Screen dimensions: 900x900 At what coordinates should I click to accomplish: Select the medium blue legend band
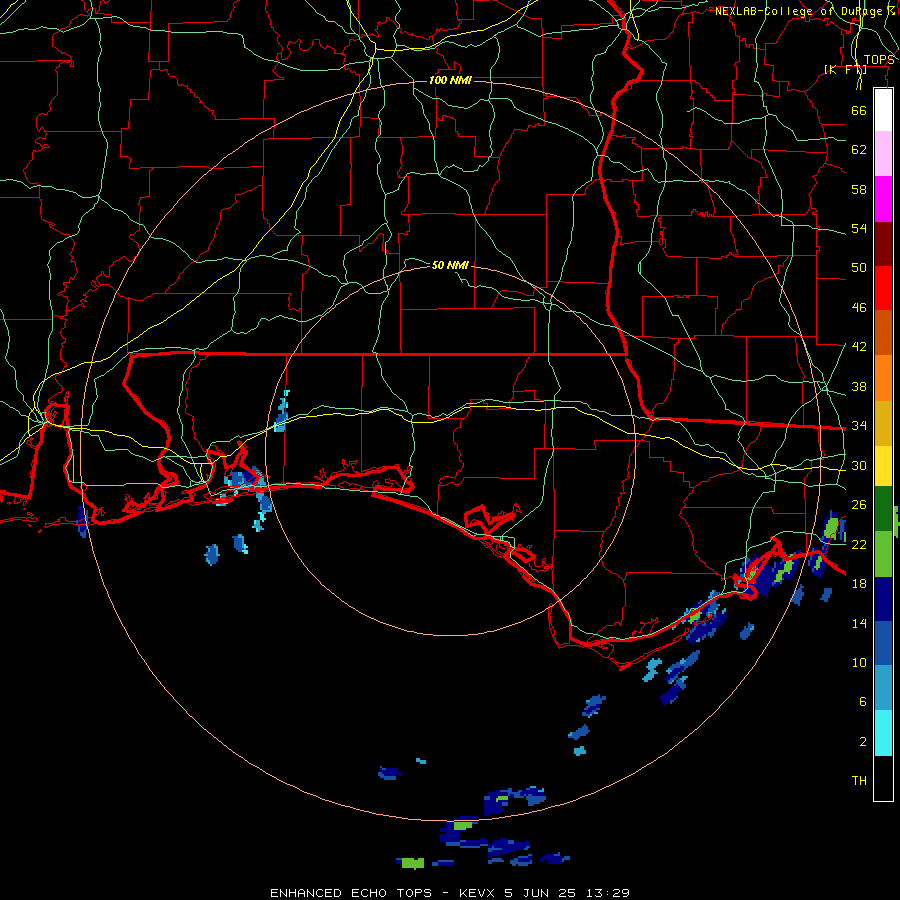883,643
